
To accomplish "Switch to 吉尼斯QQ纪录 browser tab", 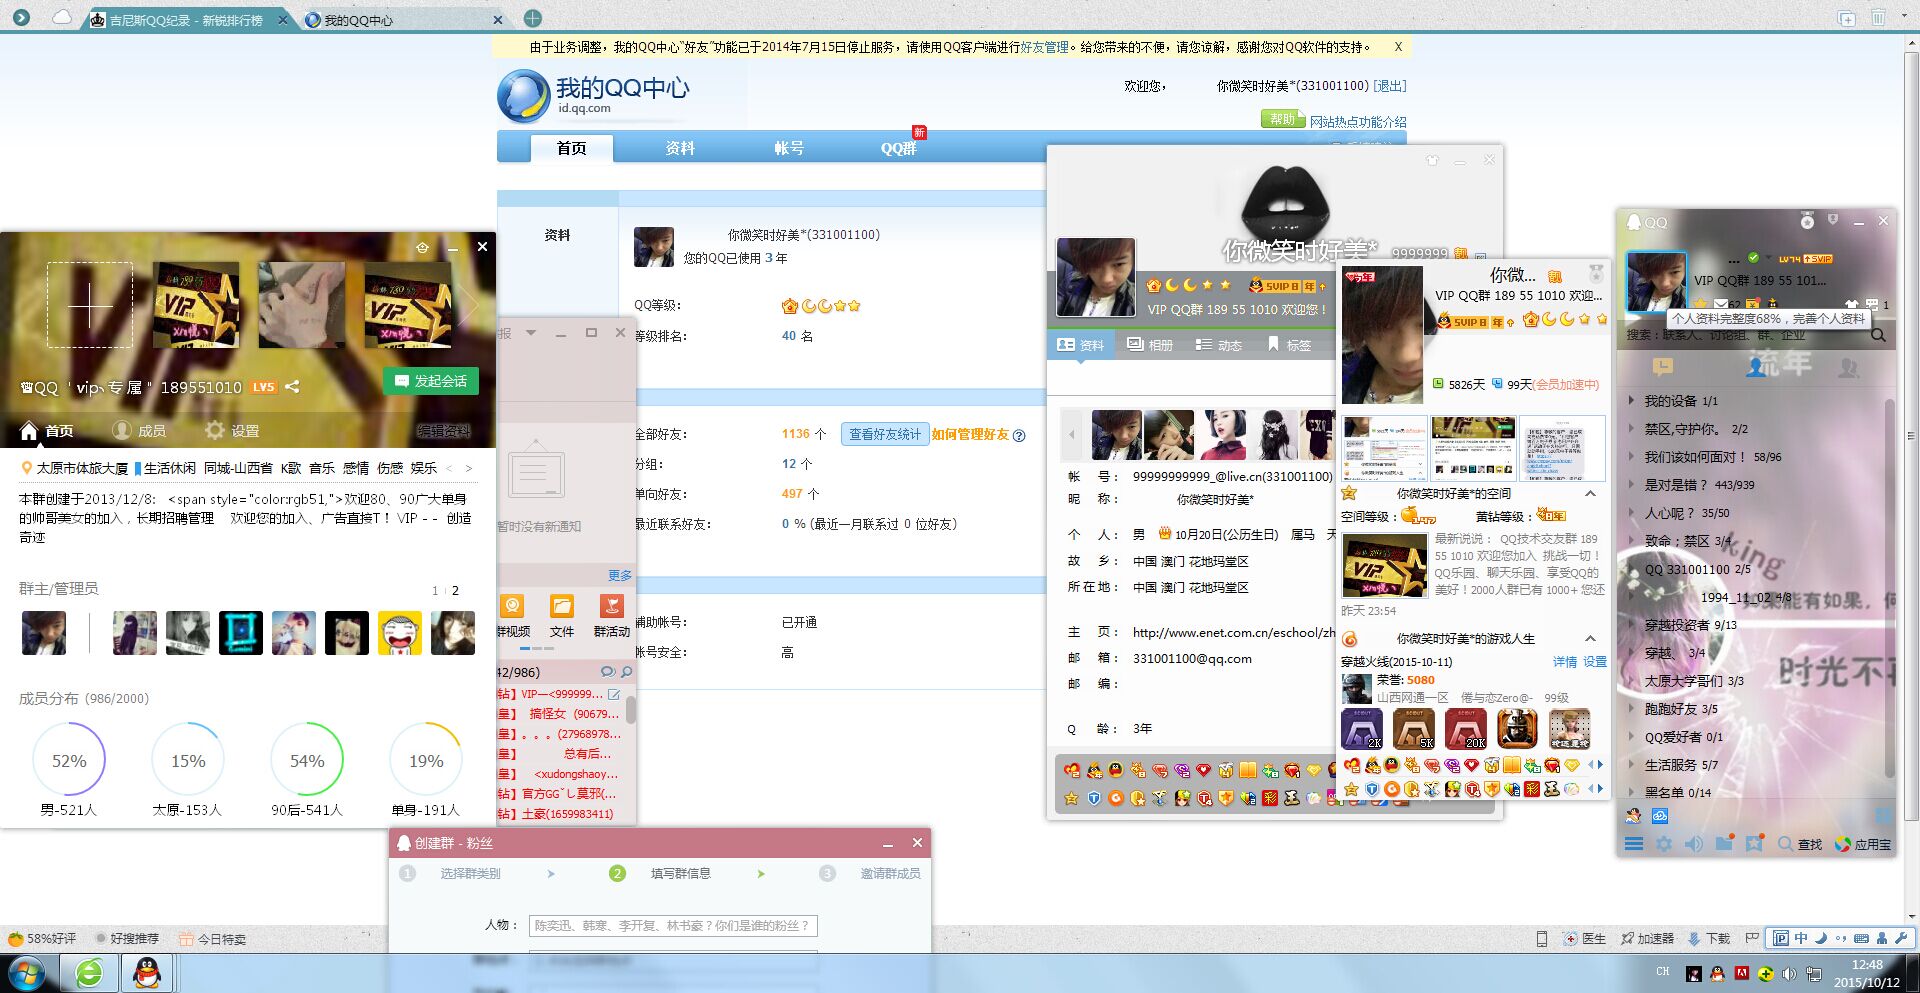I will coord(186,20).
